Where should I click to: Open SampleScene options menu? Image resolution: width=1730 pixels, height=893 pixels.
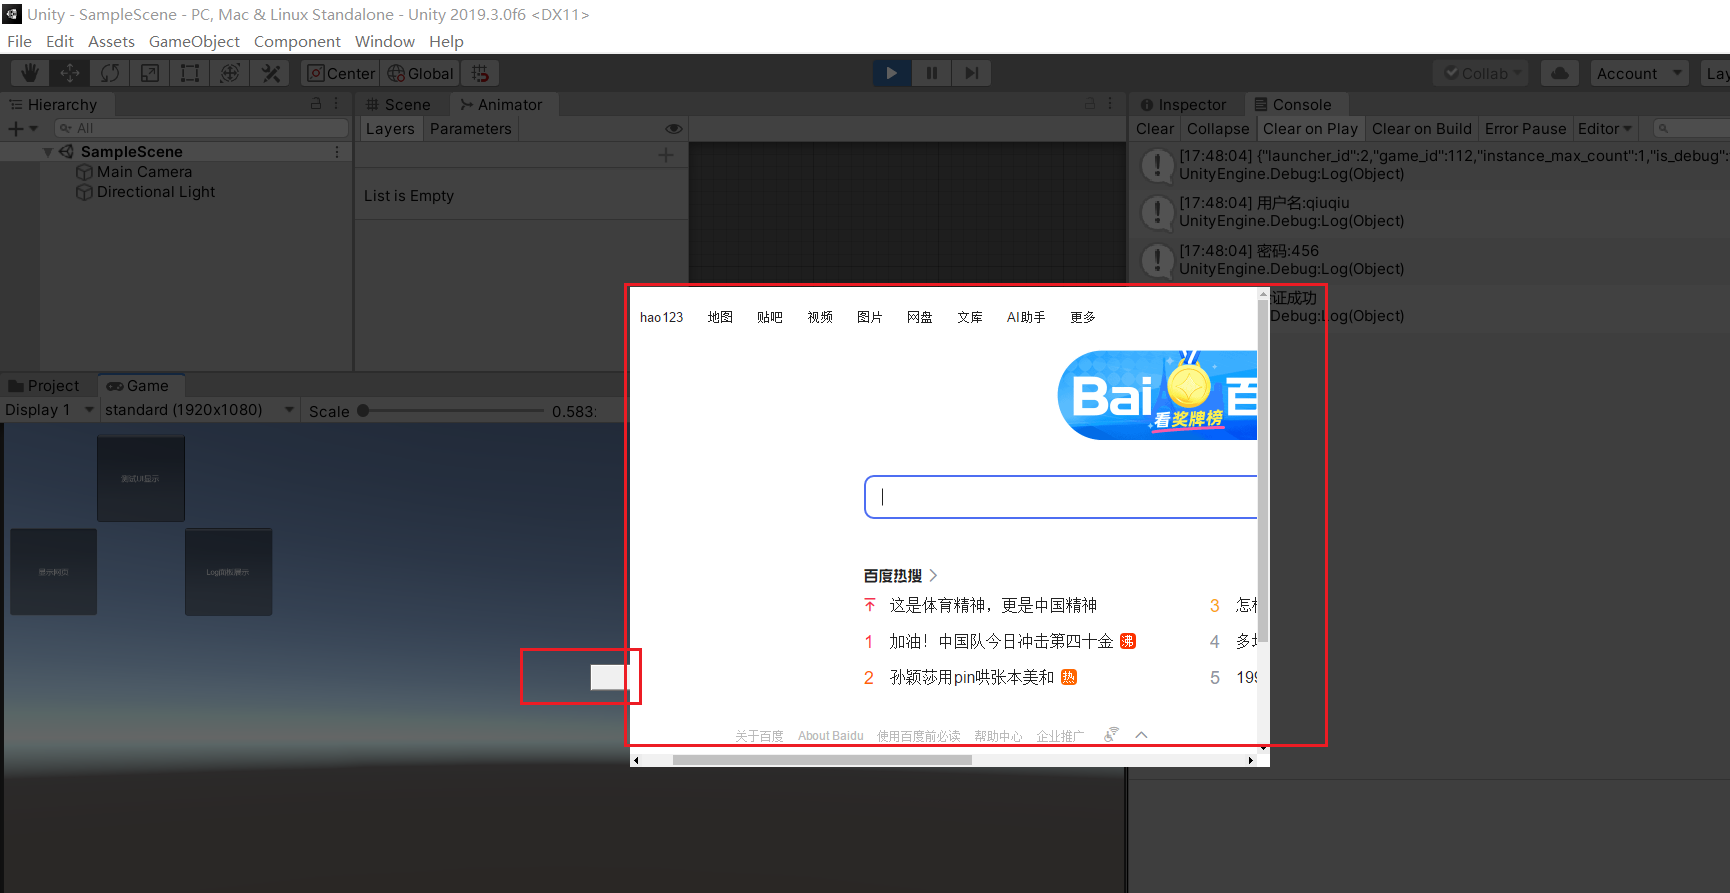337,152
